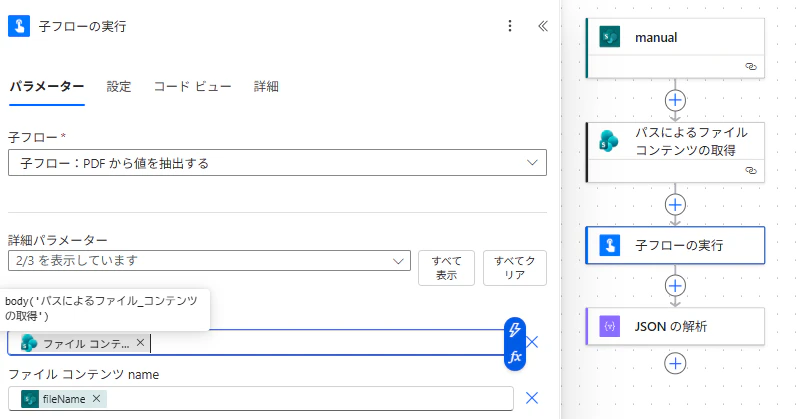The height and width of the screenshot is (419, 797).
Task: Open the コード ビュー tab
Action: click(x=193, y=86)
